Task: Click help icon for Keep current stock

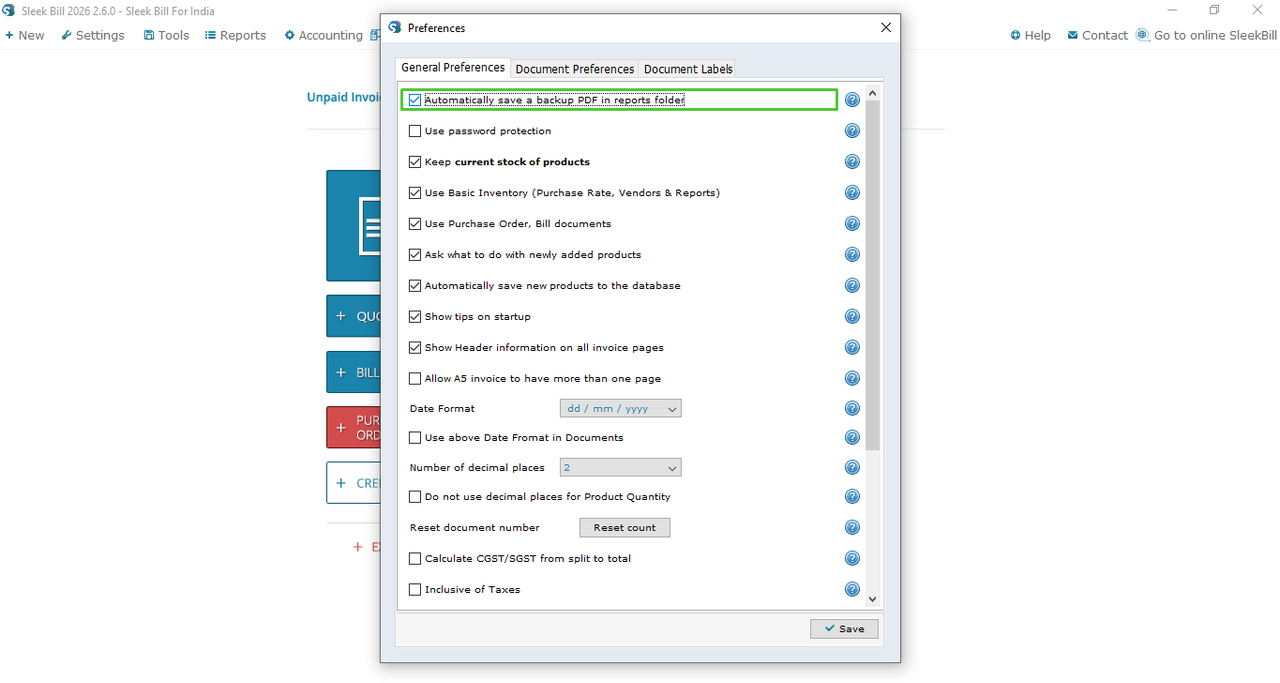Action: [852, 162]
